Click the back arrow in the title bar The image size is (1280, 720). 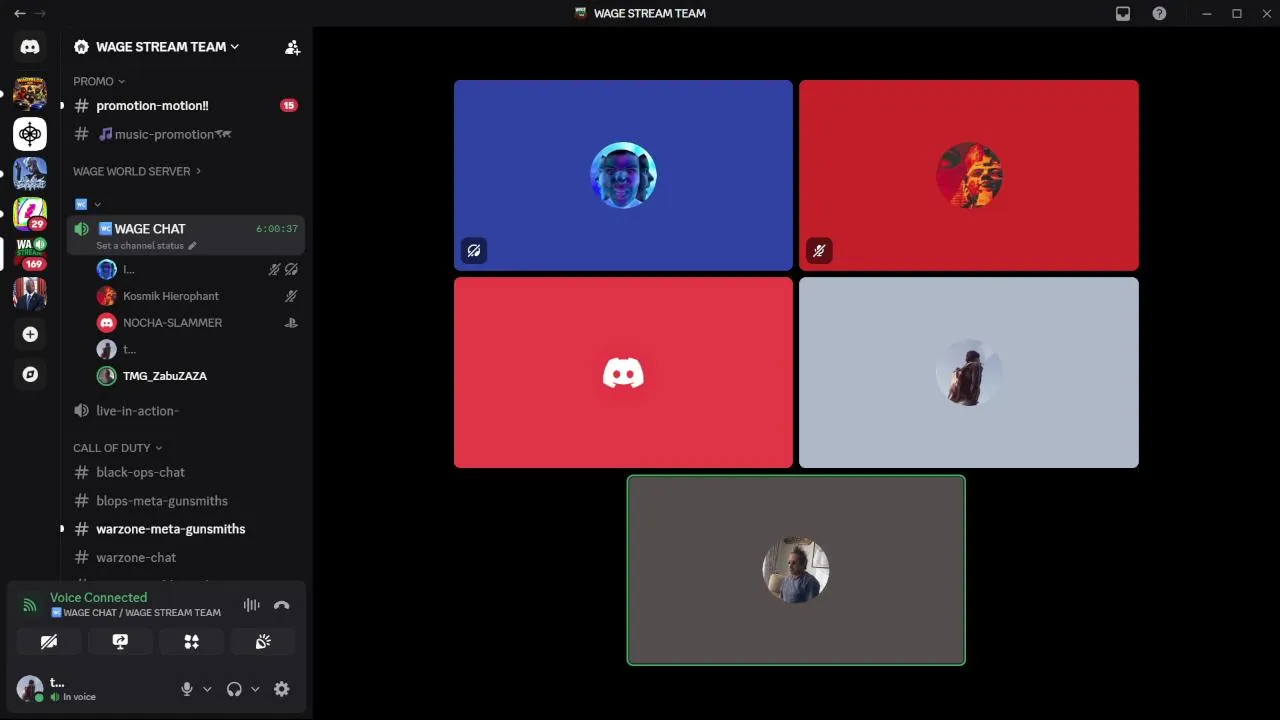[19, 13]
